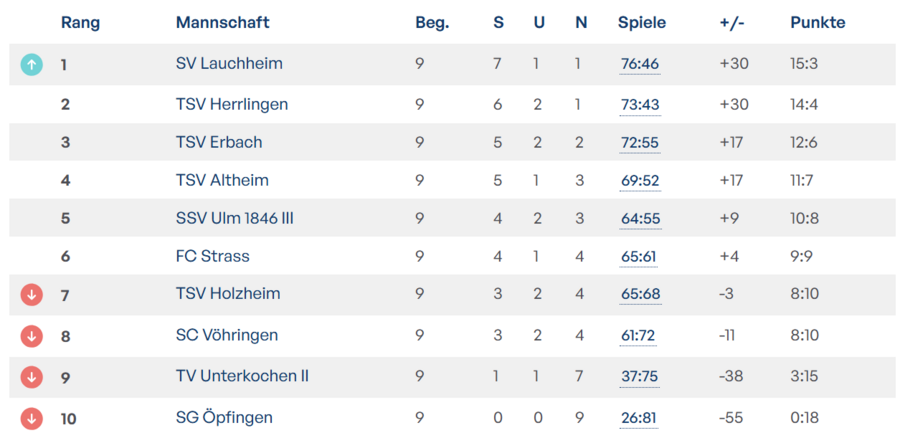
Task: Click the down arrow icon beside TV Unterkochen II
Action: click(x=32, y=376)
